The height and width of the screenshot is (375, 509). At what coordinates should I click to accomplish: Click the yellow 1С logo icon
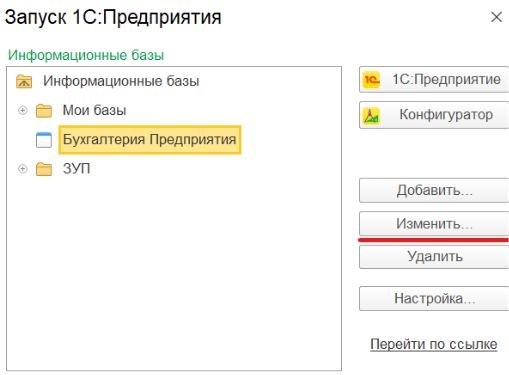(371, 80)
